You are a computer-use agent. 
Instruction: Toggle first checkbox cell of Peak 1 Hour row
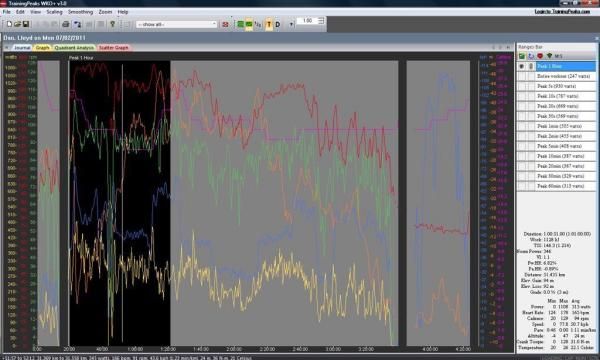click(521, 66)
